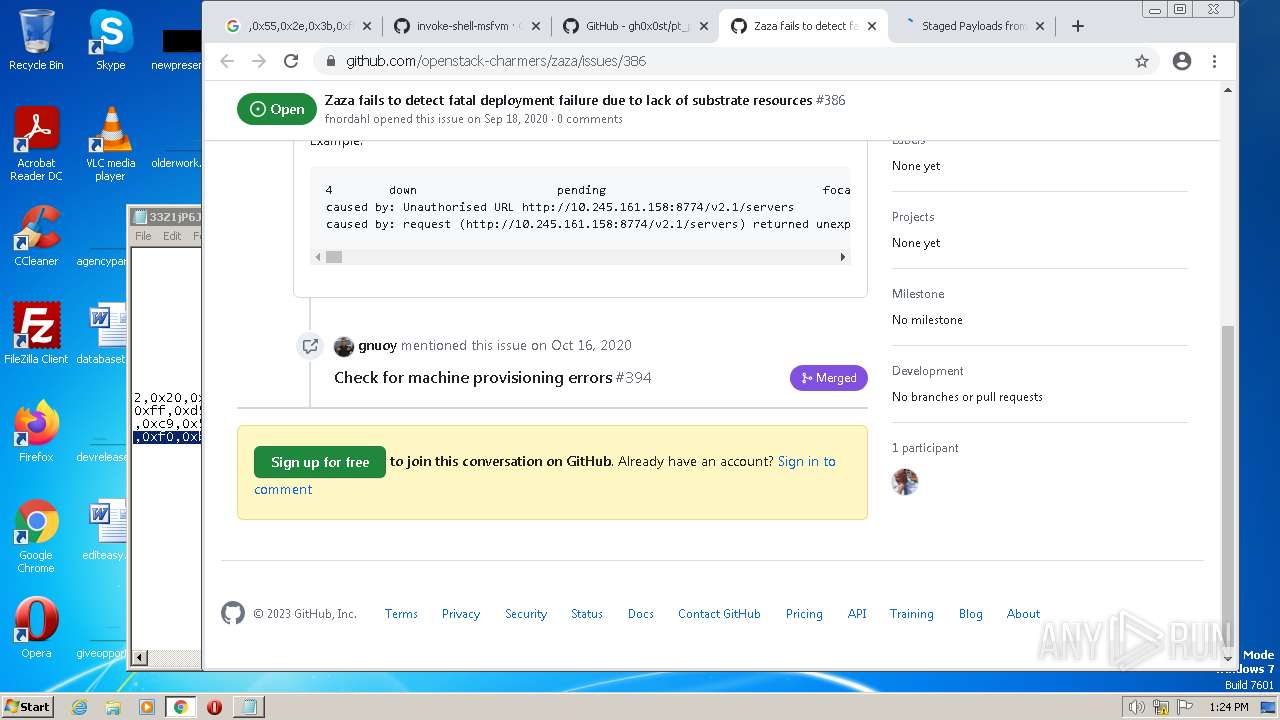Click the gnuoy username link
1280x720 pixels.
[x=377, y=345]
